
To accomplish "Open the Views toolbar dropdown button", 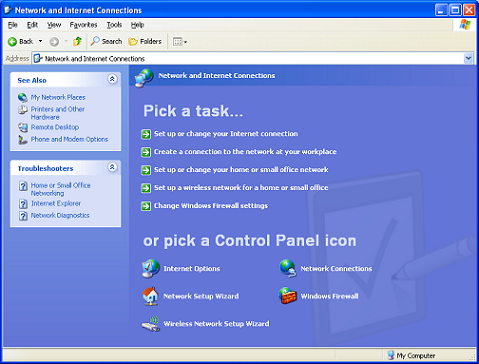I will (x=180, y=42).
